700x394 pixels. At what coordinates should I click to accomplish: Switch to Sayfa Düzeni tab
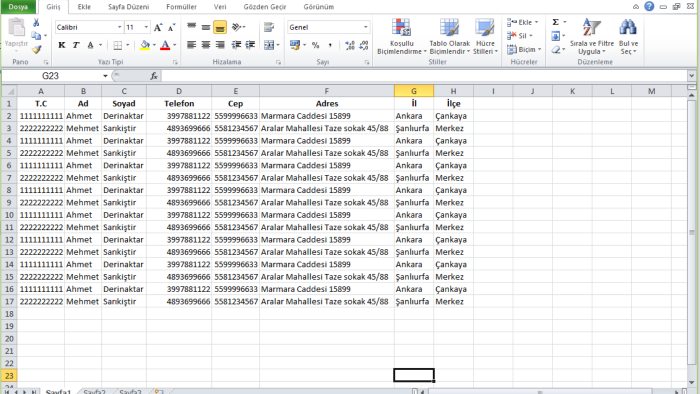[129, 7]
